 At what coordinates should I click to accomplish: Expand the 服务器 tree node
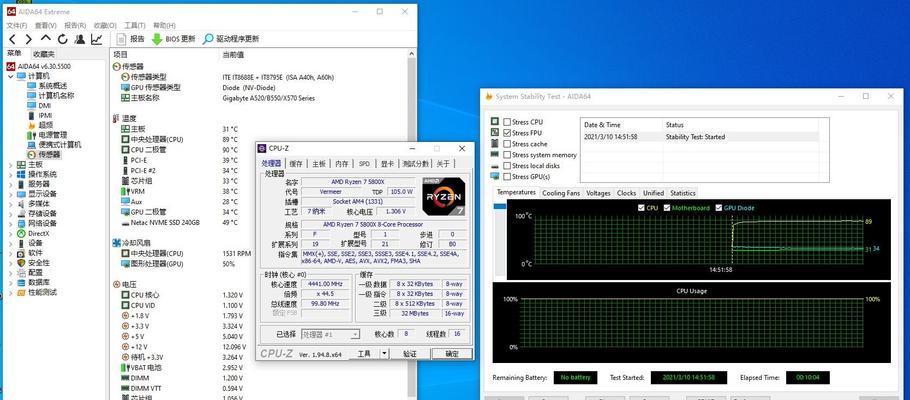11,184
